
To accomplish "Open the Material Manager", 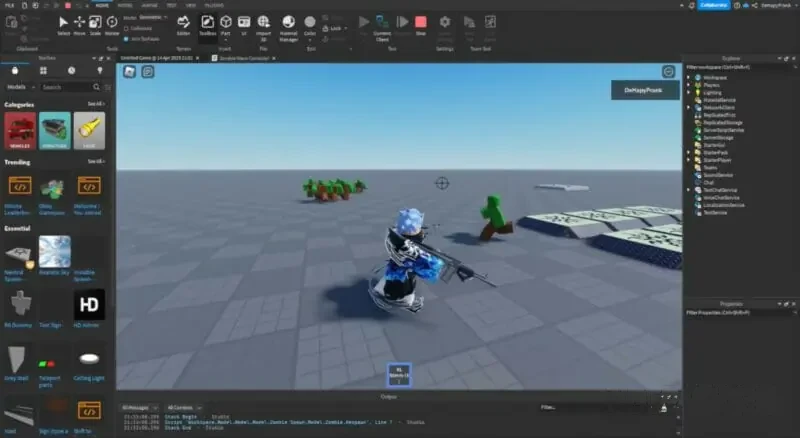I will click(x=288, y=28).
